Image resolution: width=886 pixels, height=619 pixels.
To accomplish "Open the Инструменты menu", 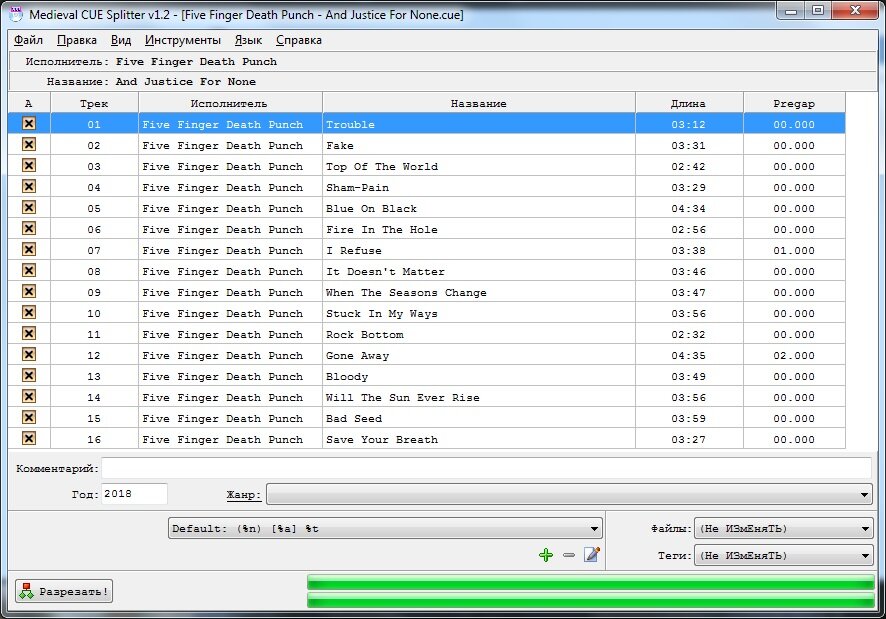I will [x=183, y=40].
